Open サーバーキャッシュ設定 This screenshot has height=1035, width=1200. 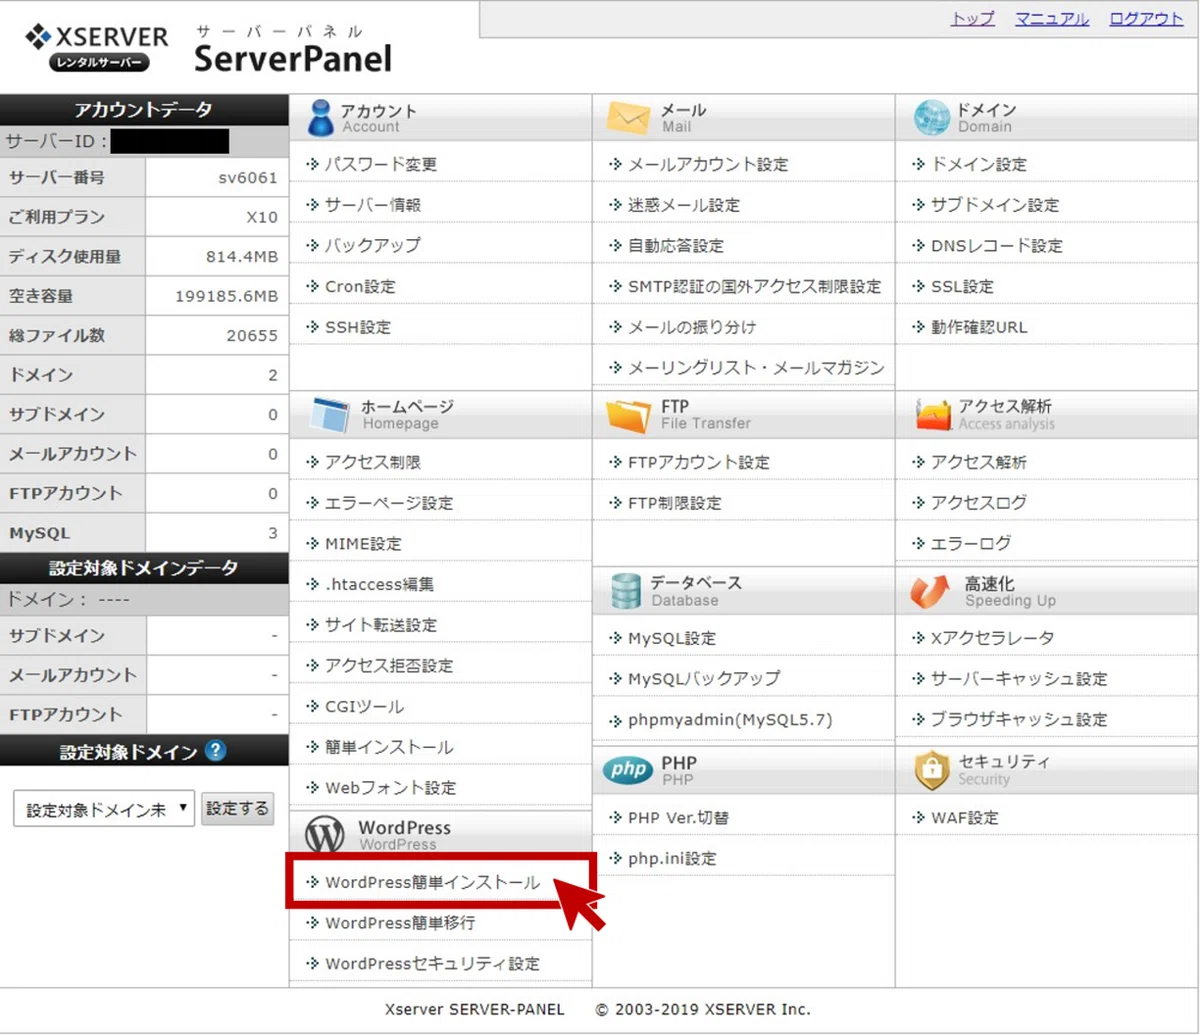point(1019,679)
